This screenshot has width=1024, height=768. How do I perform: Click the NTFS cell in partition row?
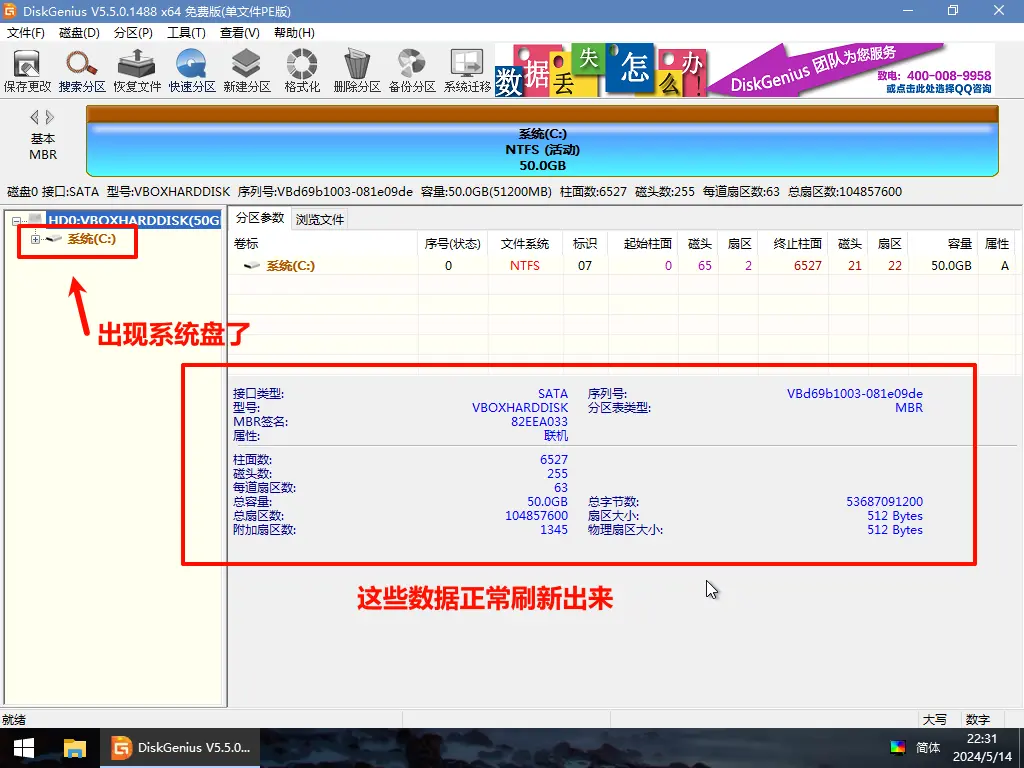[x=525, y=266]
